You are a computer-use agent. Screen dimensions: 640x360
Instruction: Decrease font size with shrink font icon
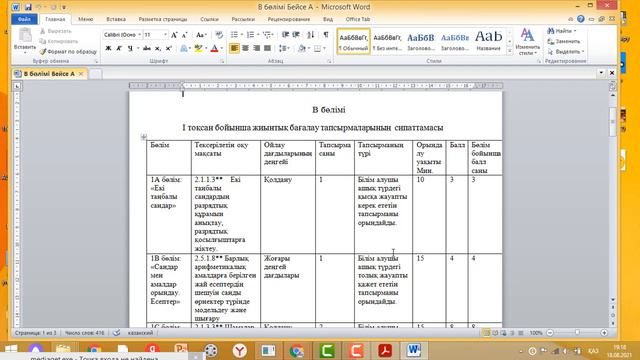[184, 35]
